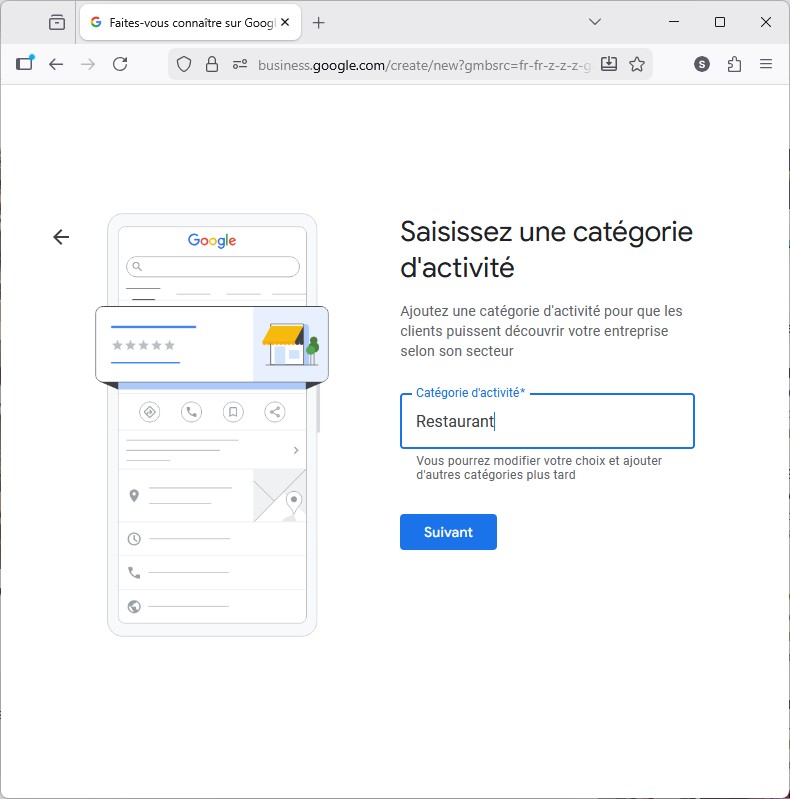The height and width of the screenshot is (799, 790).
Task: Open the hamburger application menu
Action: click(766, 64)
